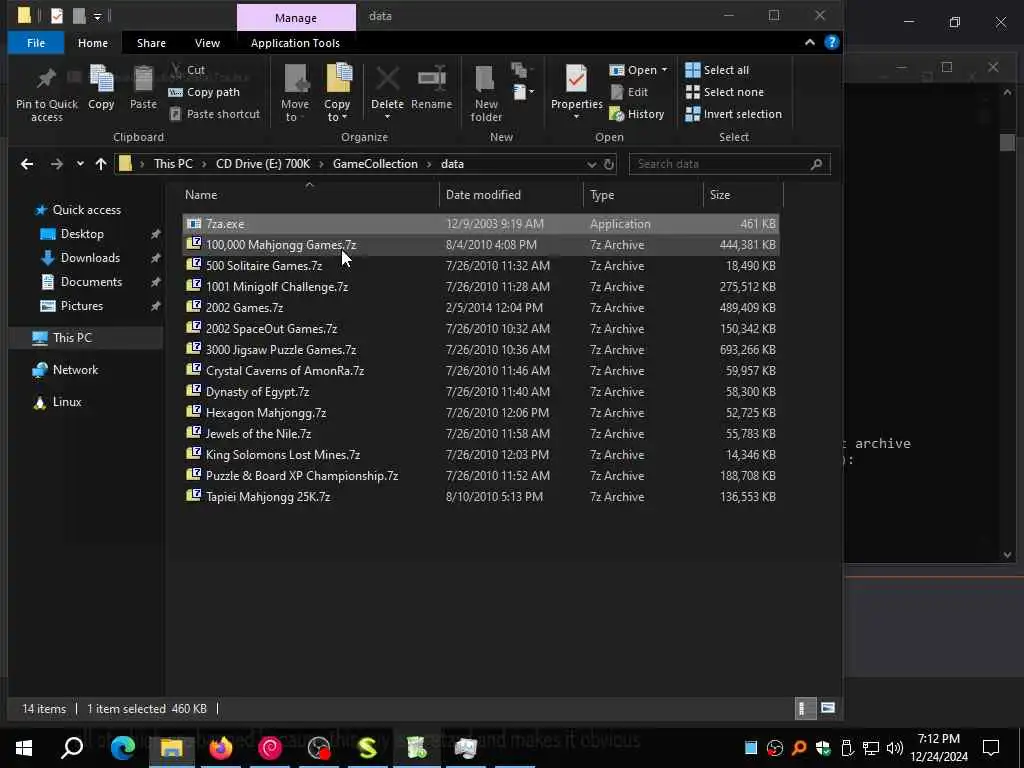Select 500 Solitaire Games.7z archive
The height and width of the screenshot is (768, 1024).
click(x=481, y=266)
